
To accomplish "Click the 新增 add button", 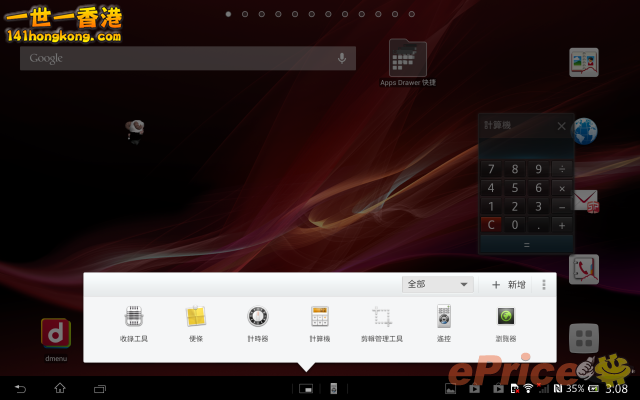I will (x=509, y=285).
